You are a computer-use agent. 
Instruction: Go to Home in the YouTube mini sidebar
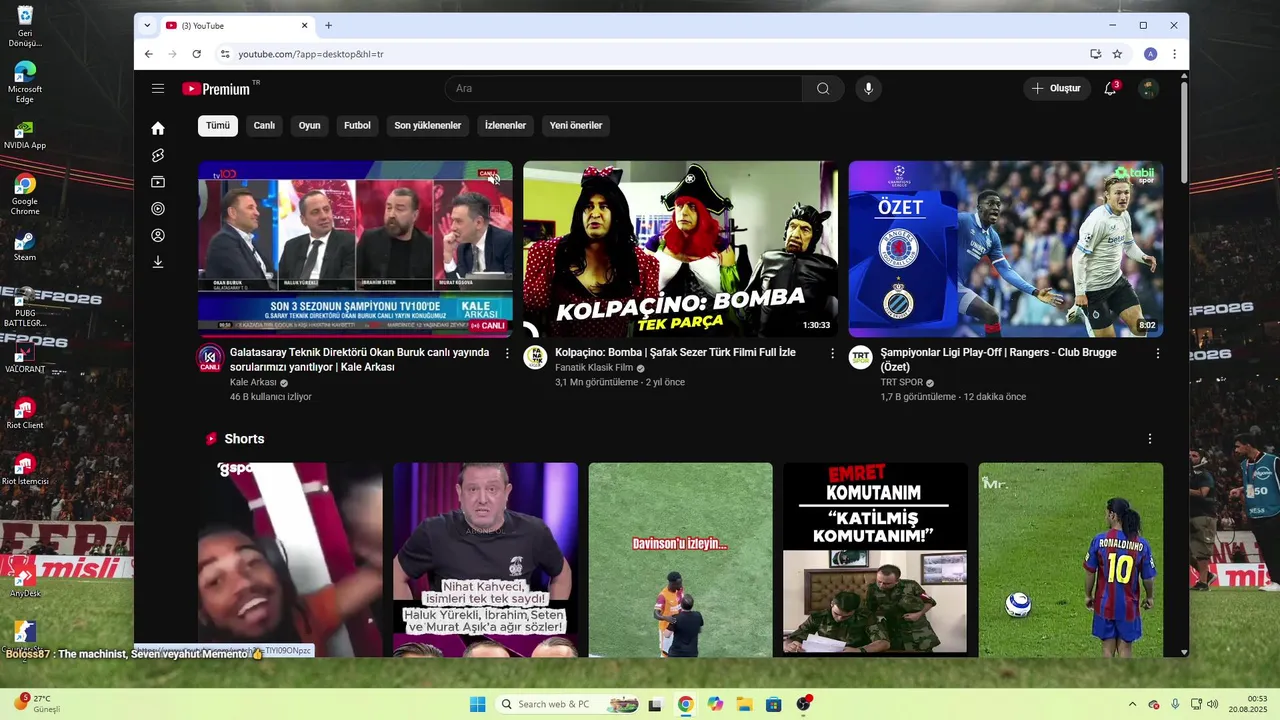click(158, 128)
